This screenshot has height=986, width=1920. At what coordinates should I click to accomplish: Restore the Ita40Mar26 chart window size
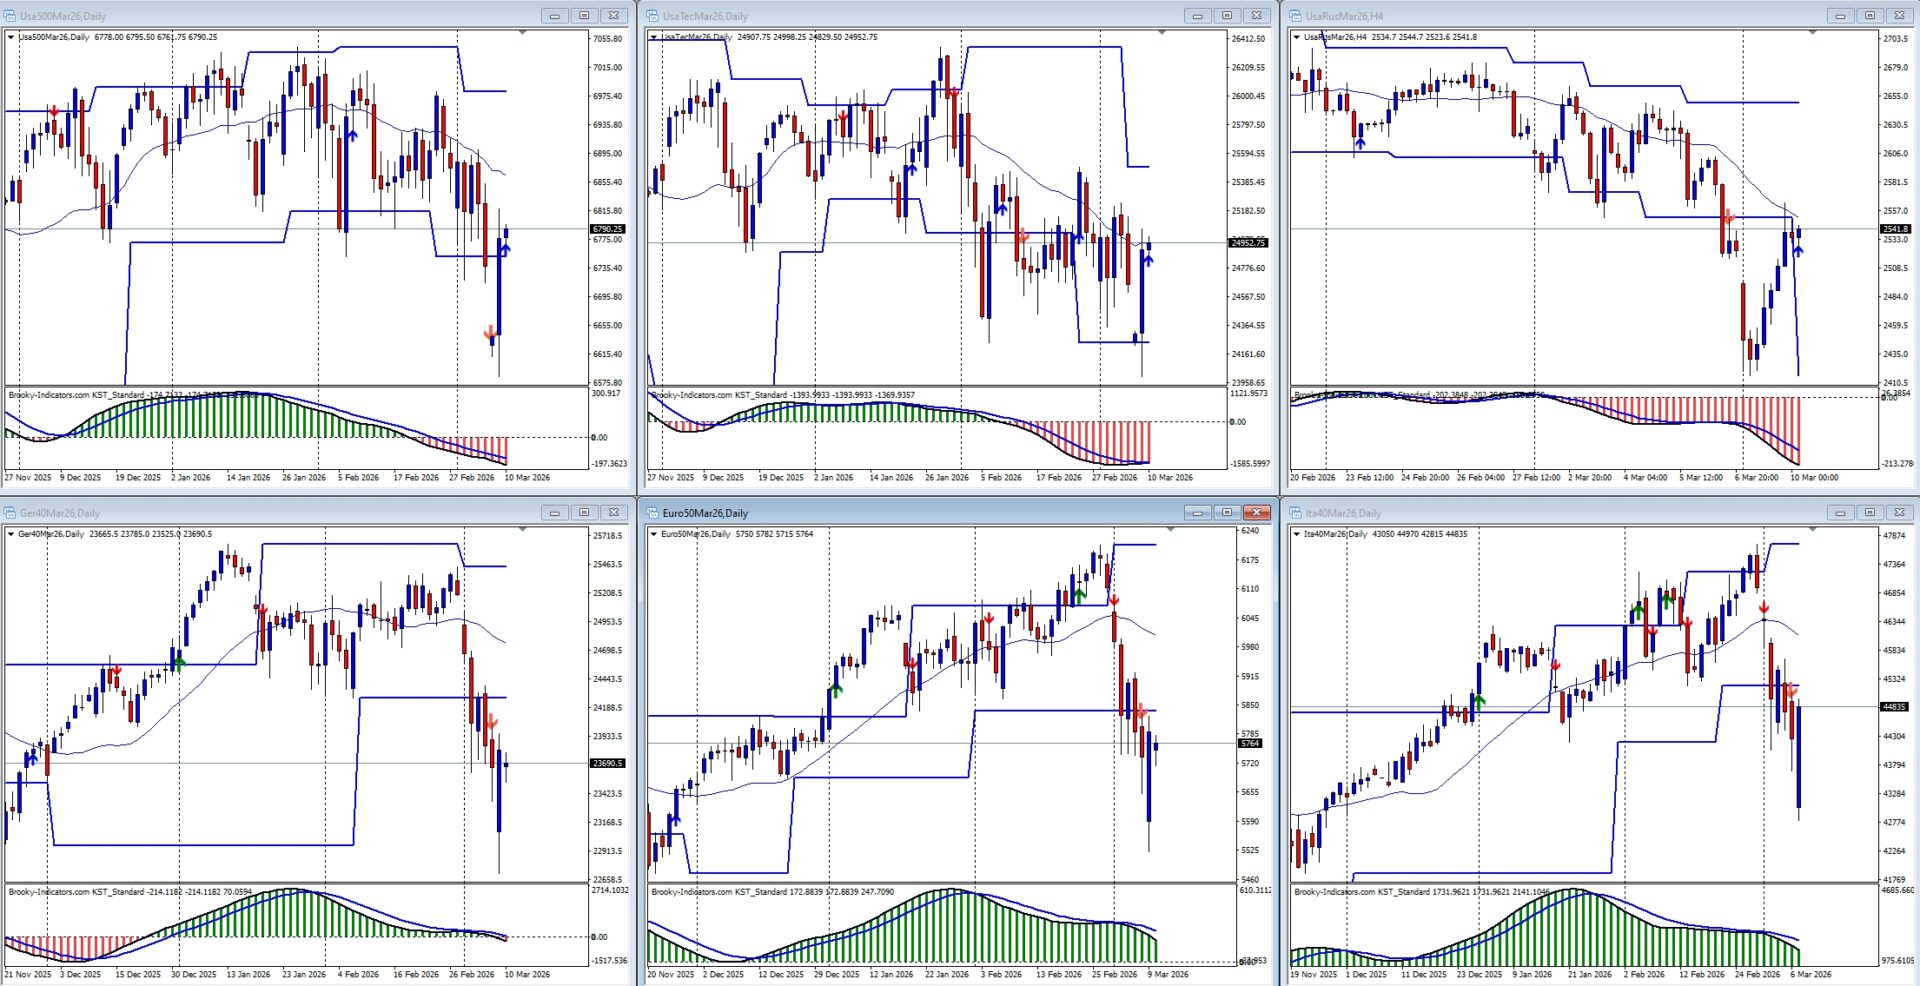point(1869,513)
